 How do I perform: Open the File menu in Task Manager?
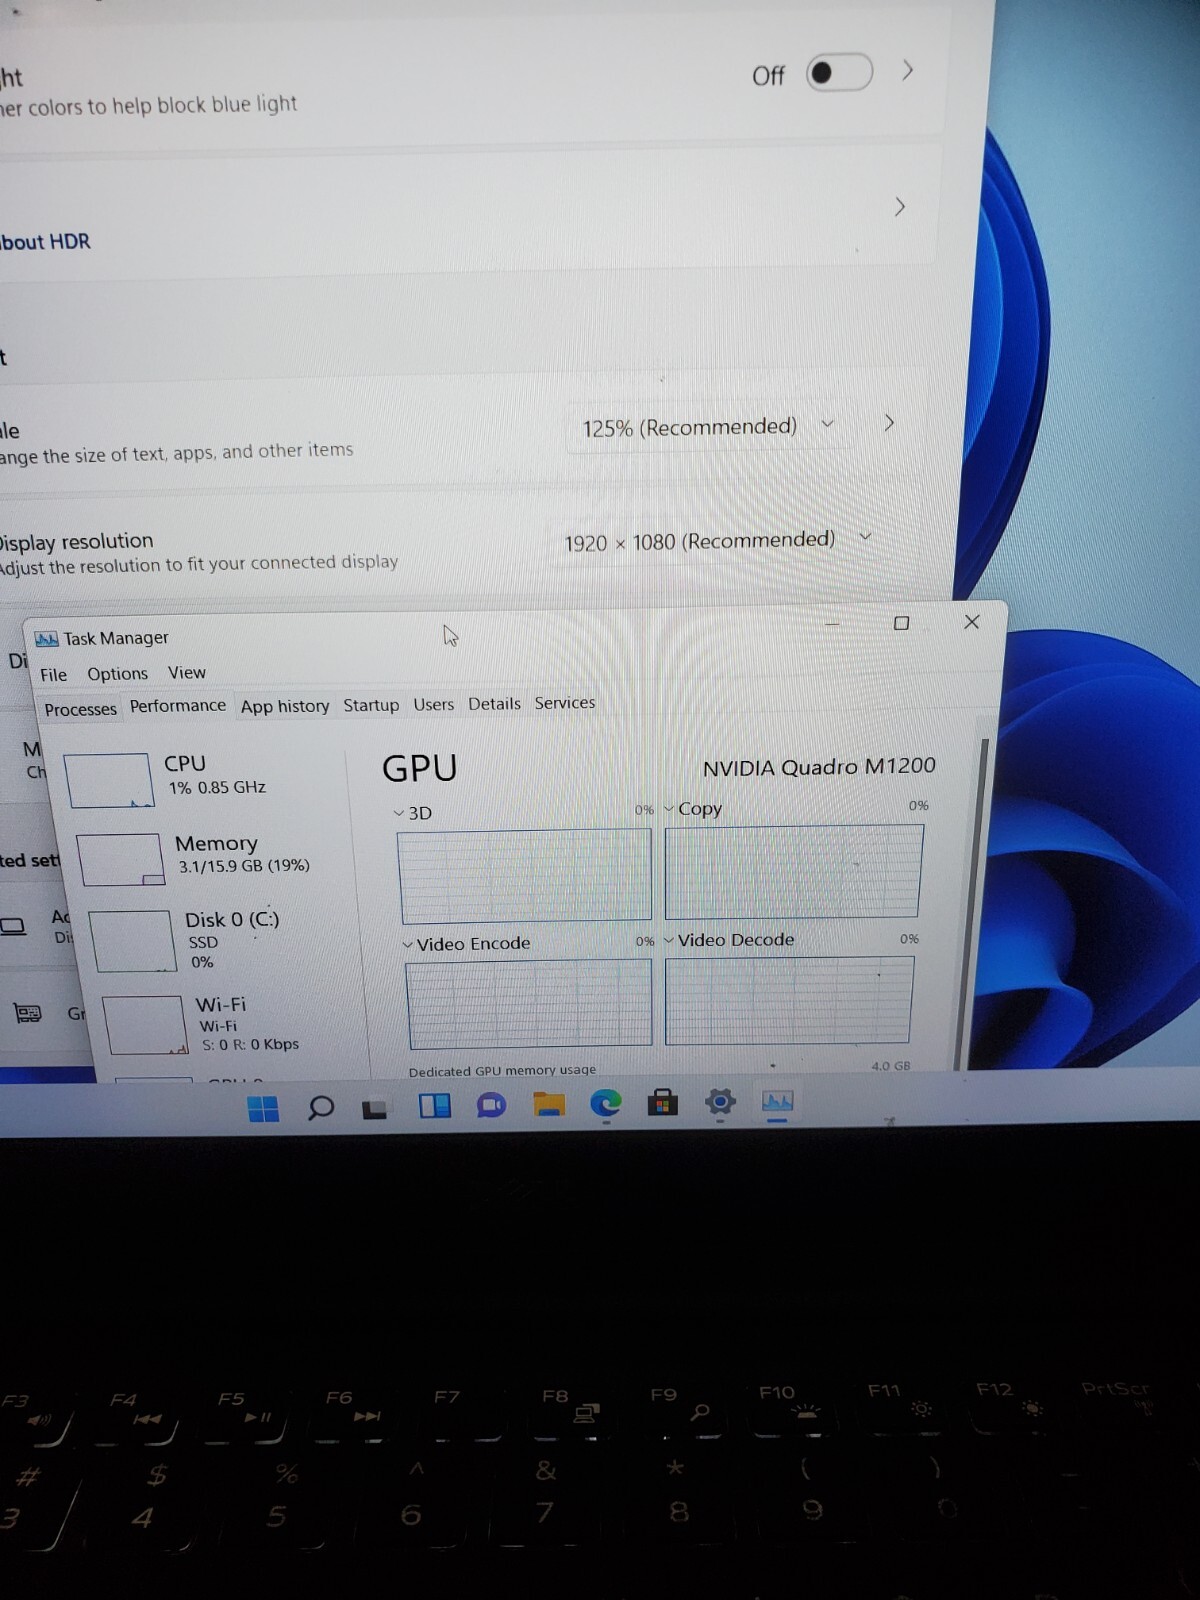[x=53, y=675]
